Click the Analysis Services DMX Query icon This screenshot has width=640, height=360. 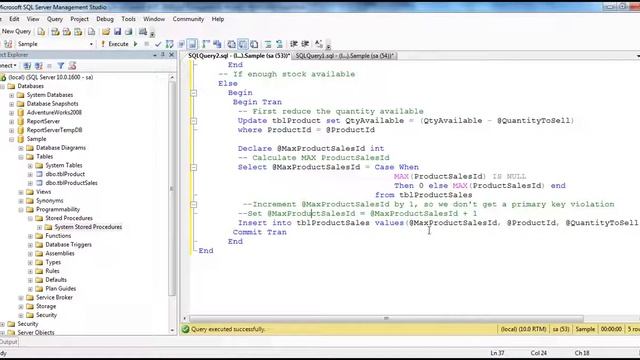pos(67,31)
